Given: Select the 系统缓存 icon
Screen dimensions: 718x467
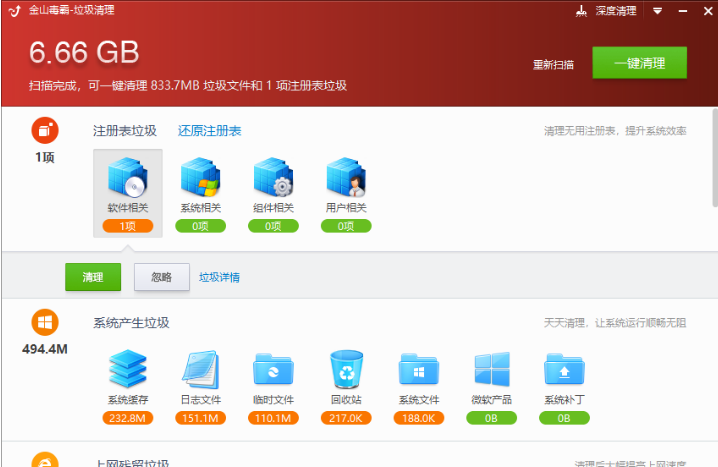Looking at the screenshot, I should [128, 369].
